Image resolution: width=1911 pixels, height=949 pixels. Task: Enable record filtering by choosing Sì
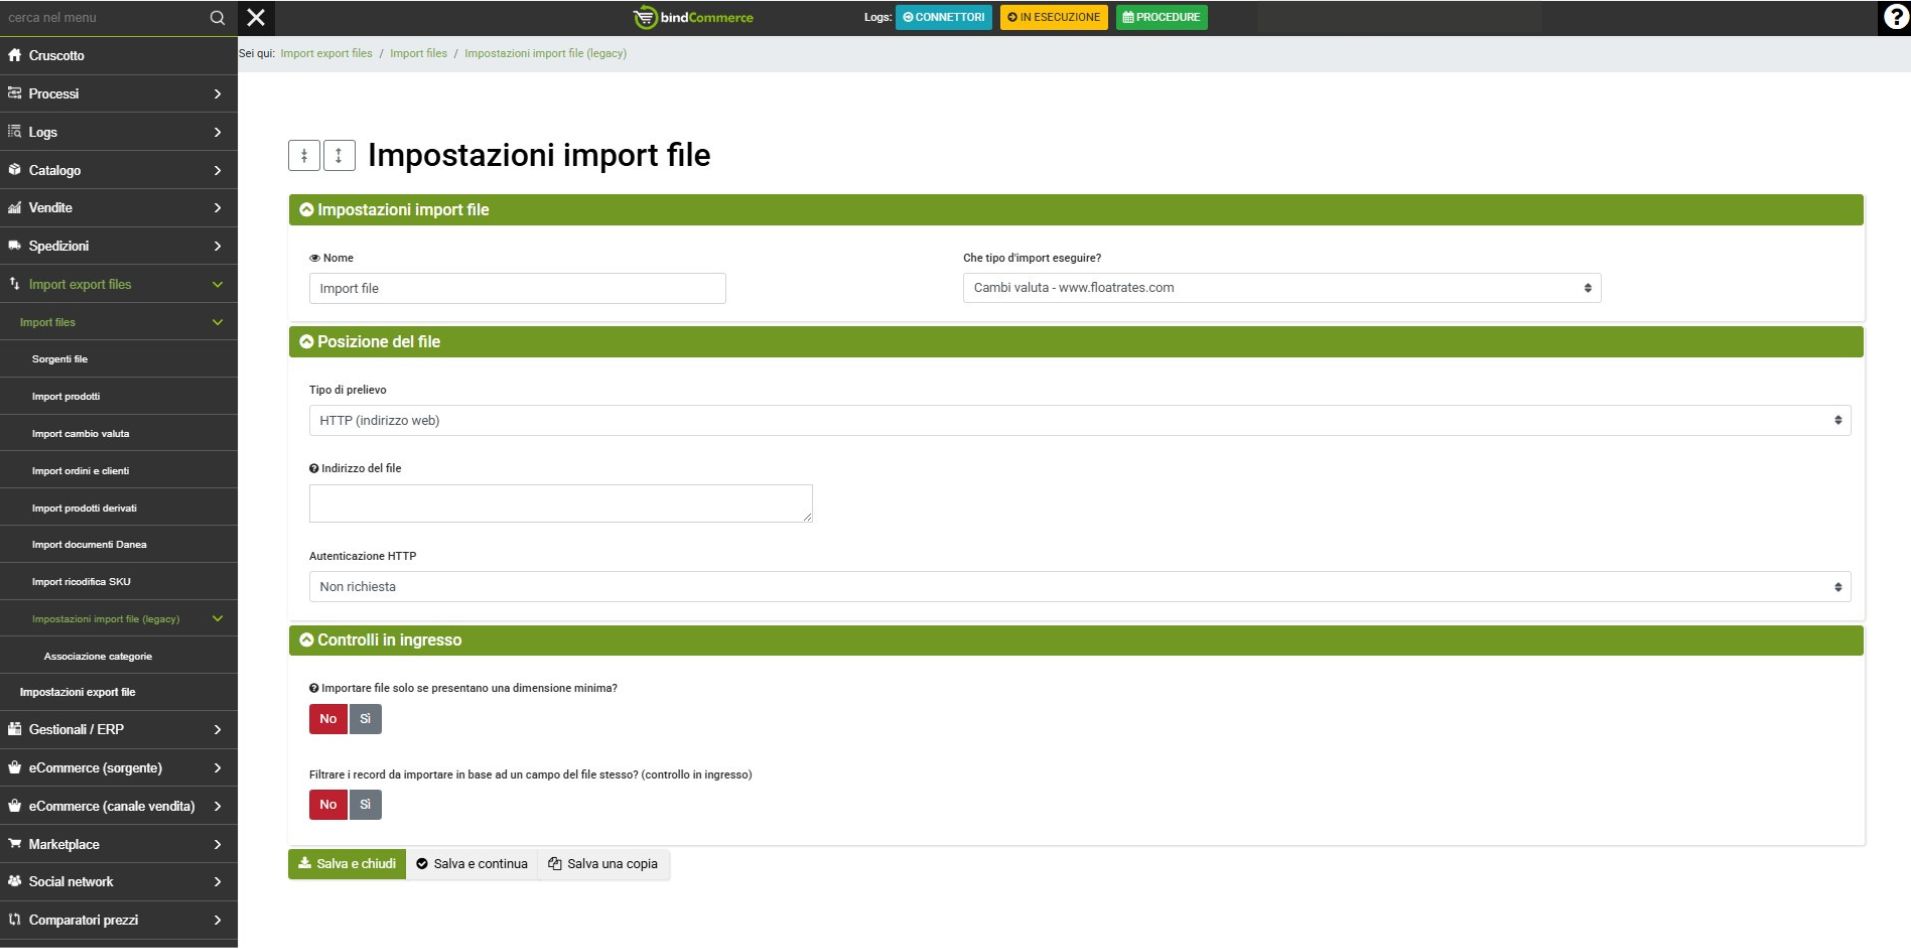point(365,805)
